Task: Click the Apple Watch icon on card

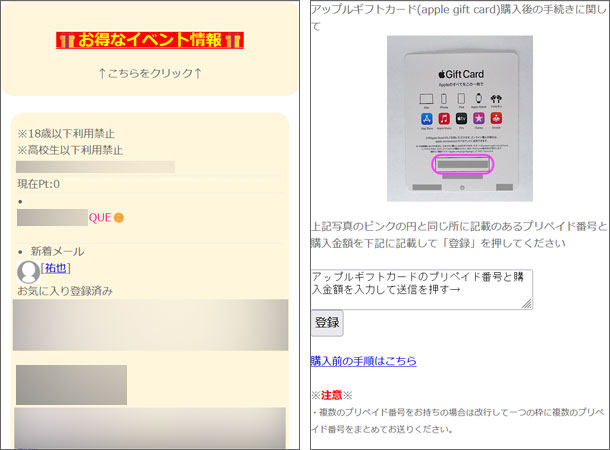Action: coord(477,98)
